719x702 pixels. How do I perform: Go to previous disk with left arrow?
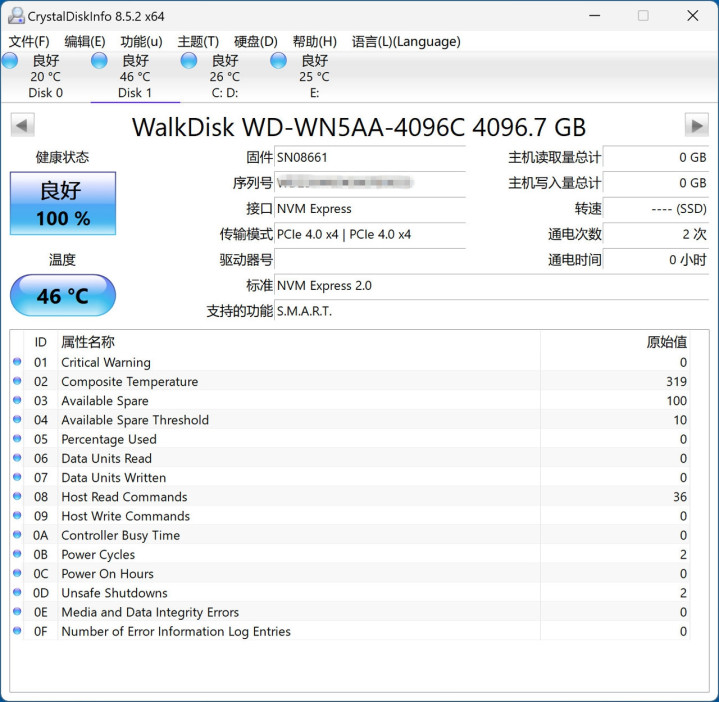click(x=22, y=125)
